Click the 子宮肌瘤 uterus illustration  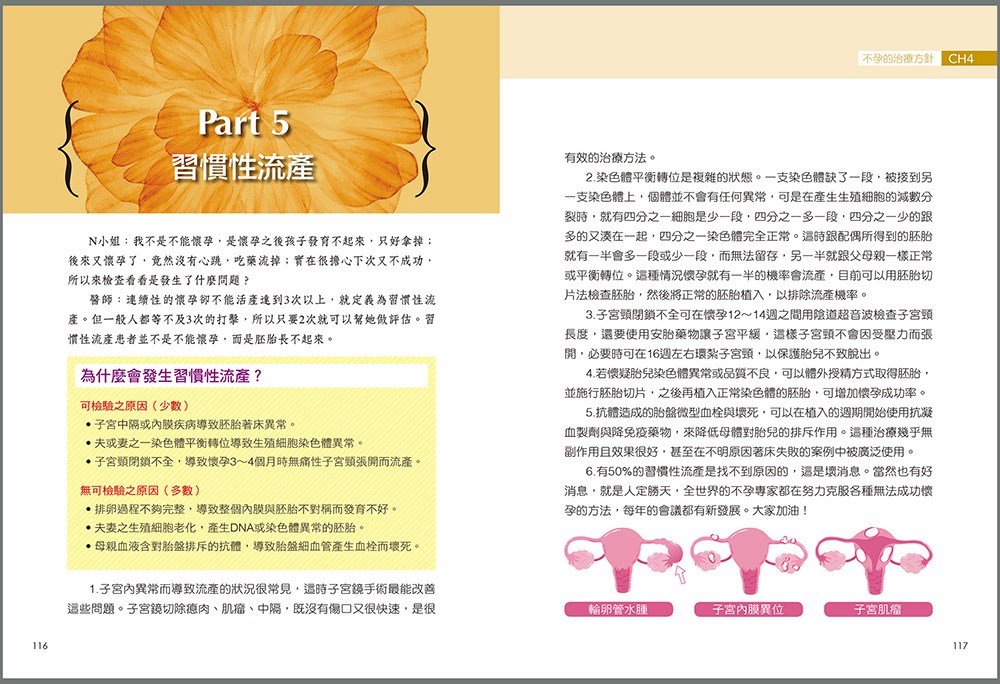[x=874, y=559]
